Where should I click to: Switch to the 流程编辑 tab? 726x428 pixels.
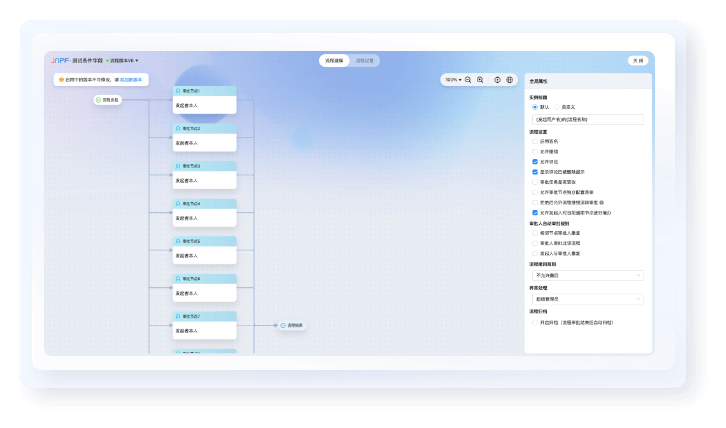click(334, 61)
